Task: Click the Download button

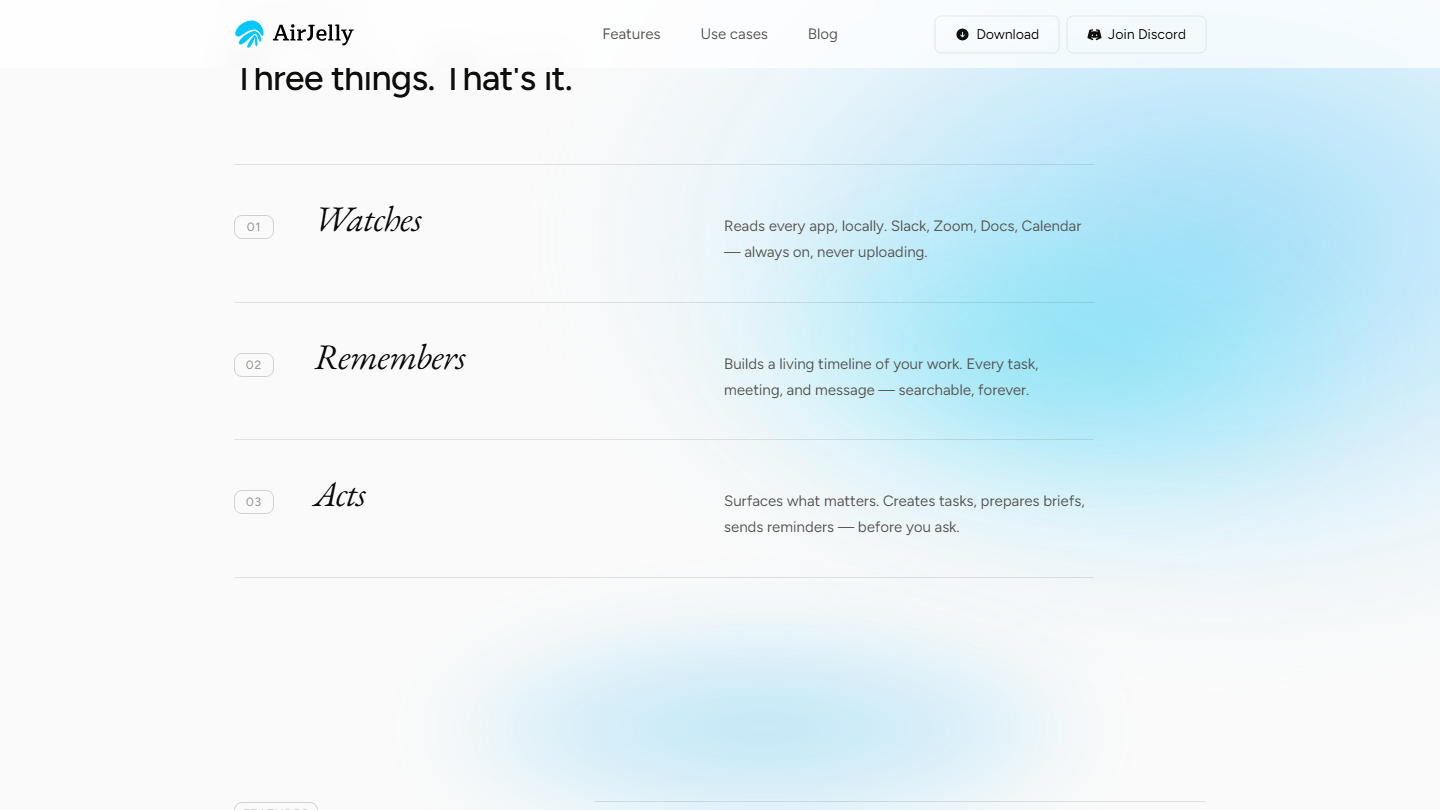Action: click(x=997, y=34)
